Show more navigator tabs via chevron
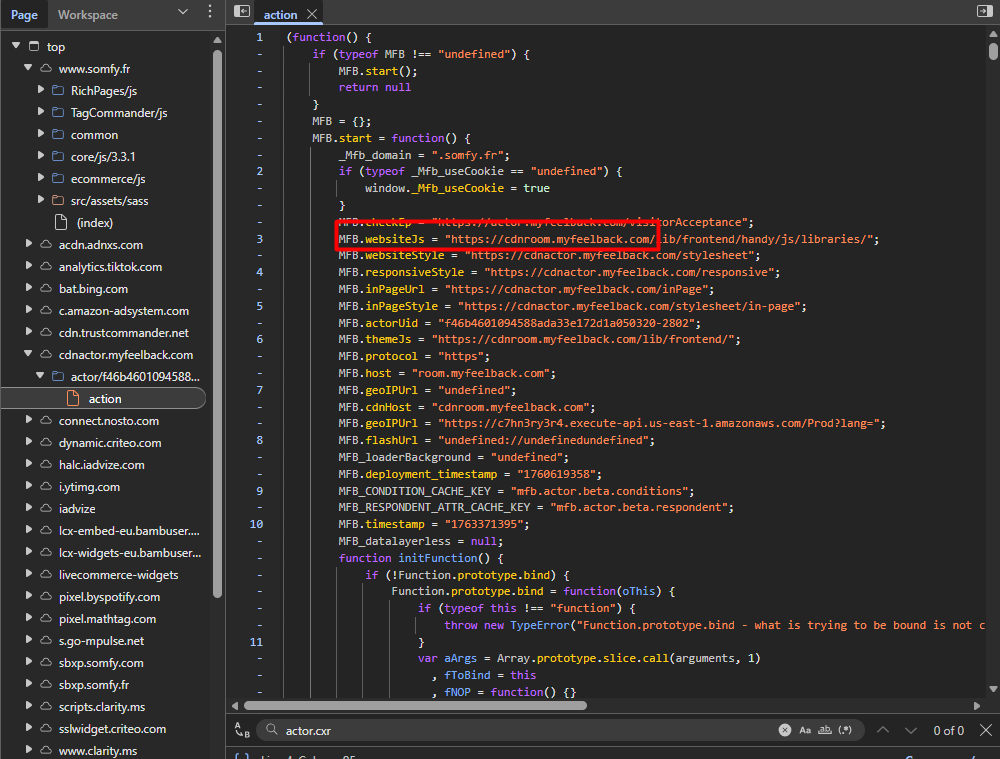 182,12
